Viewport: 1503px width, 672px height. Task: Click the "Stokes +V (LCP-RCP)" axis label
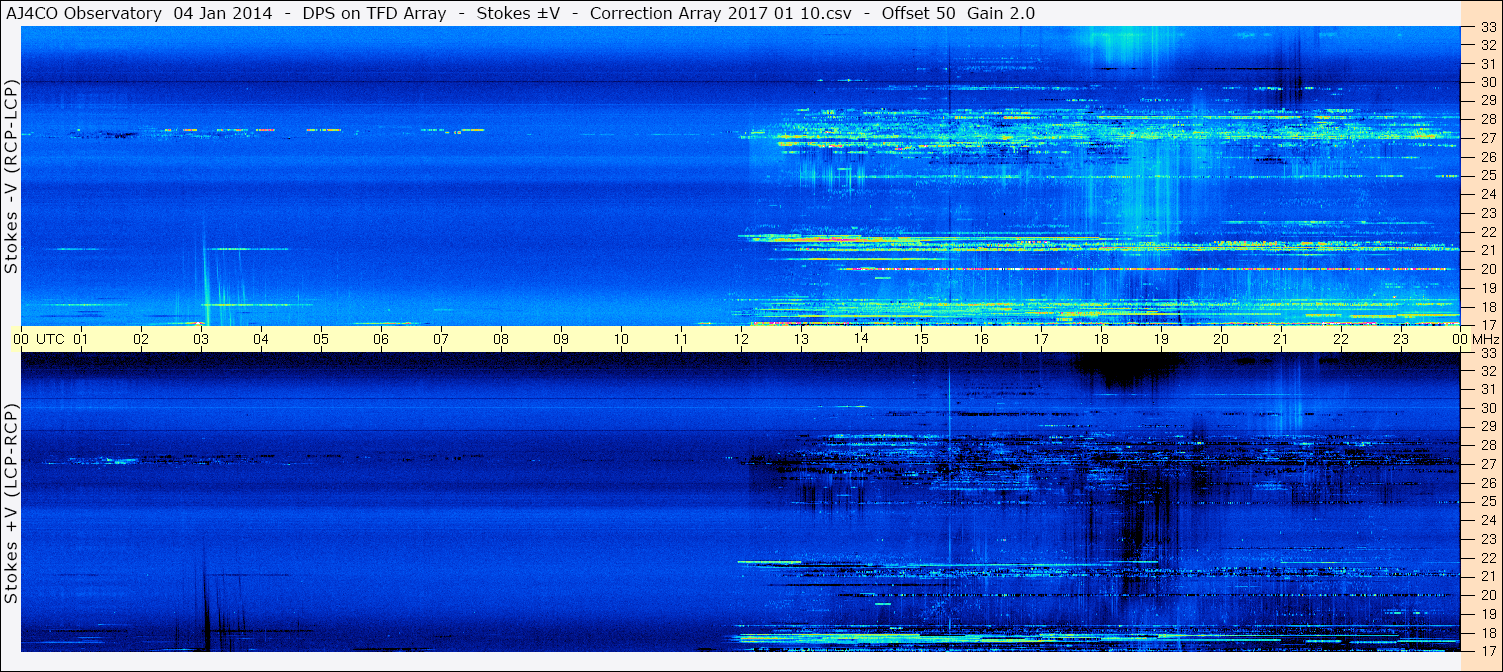(11, 504)
